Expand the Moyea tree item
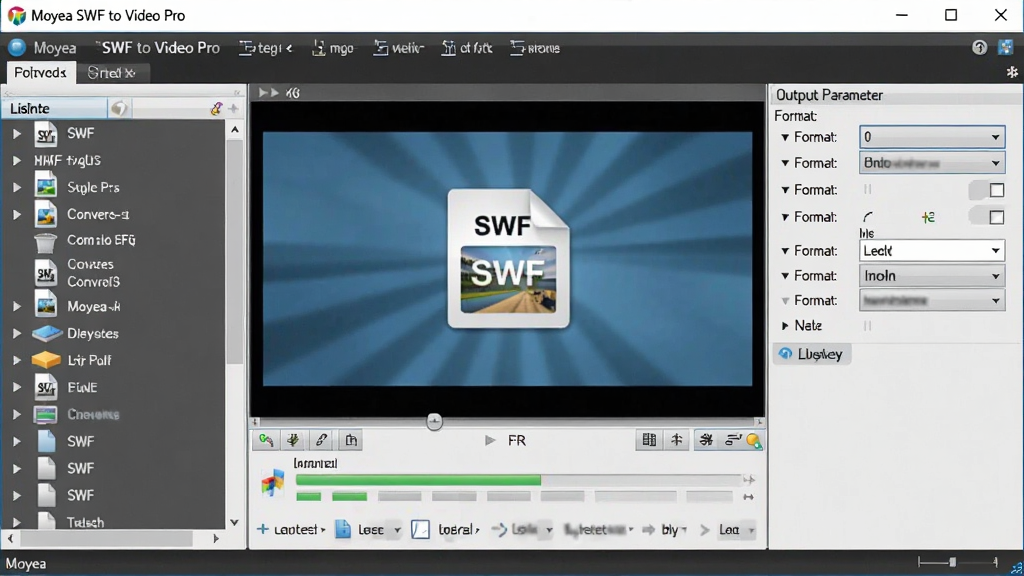The width and height of the screenshot is (1024, 576). tap(17, 306)
